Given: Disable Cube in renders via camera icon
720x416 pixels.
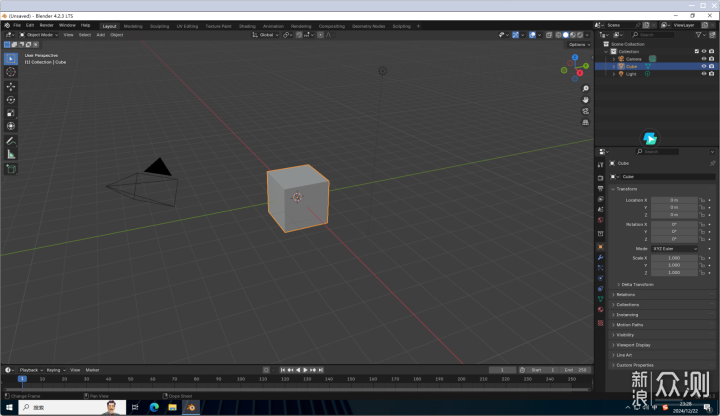Looking at the screenshot, I should pyautogui.click(x=712, y=66).
